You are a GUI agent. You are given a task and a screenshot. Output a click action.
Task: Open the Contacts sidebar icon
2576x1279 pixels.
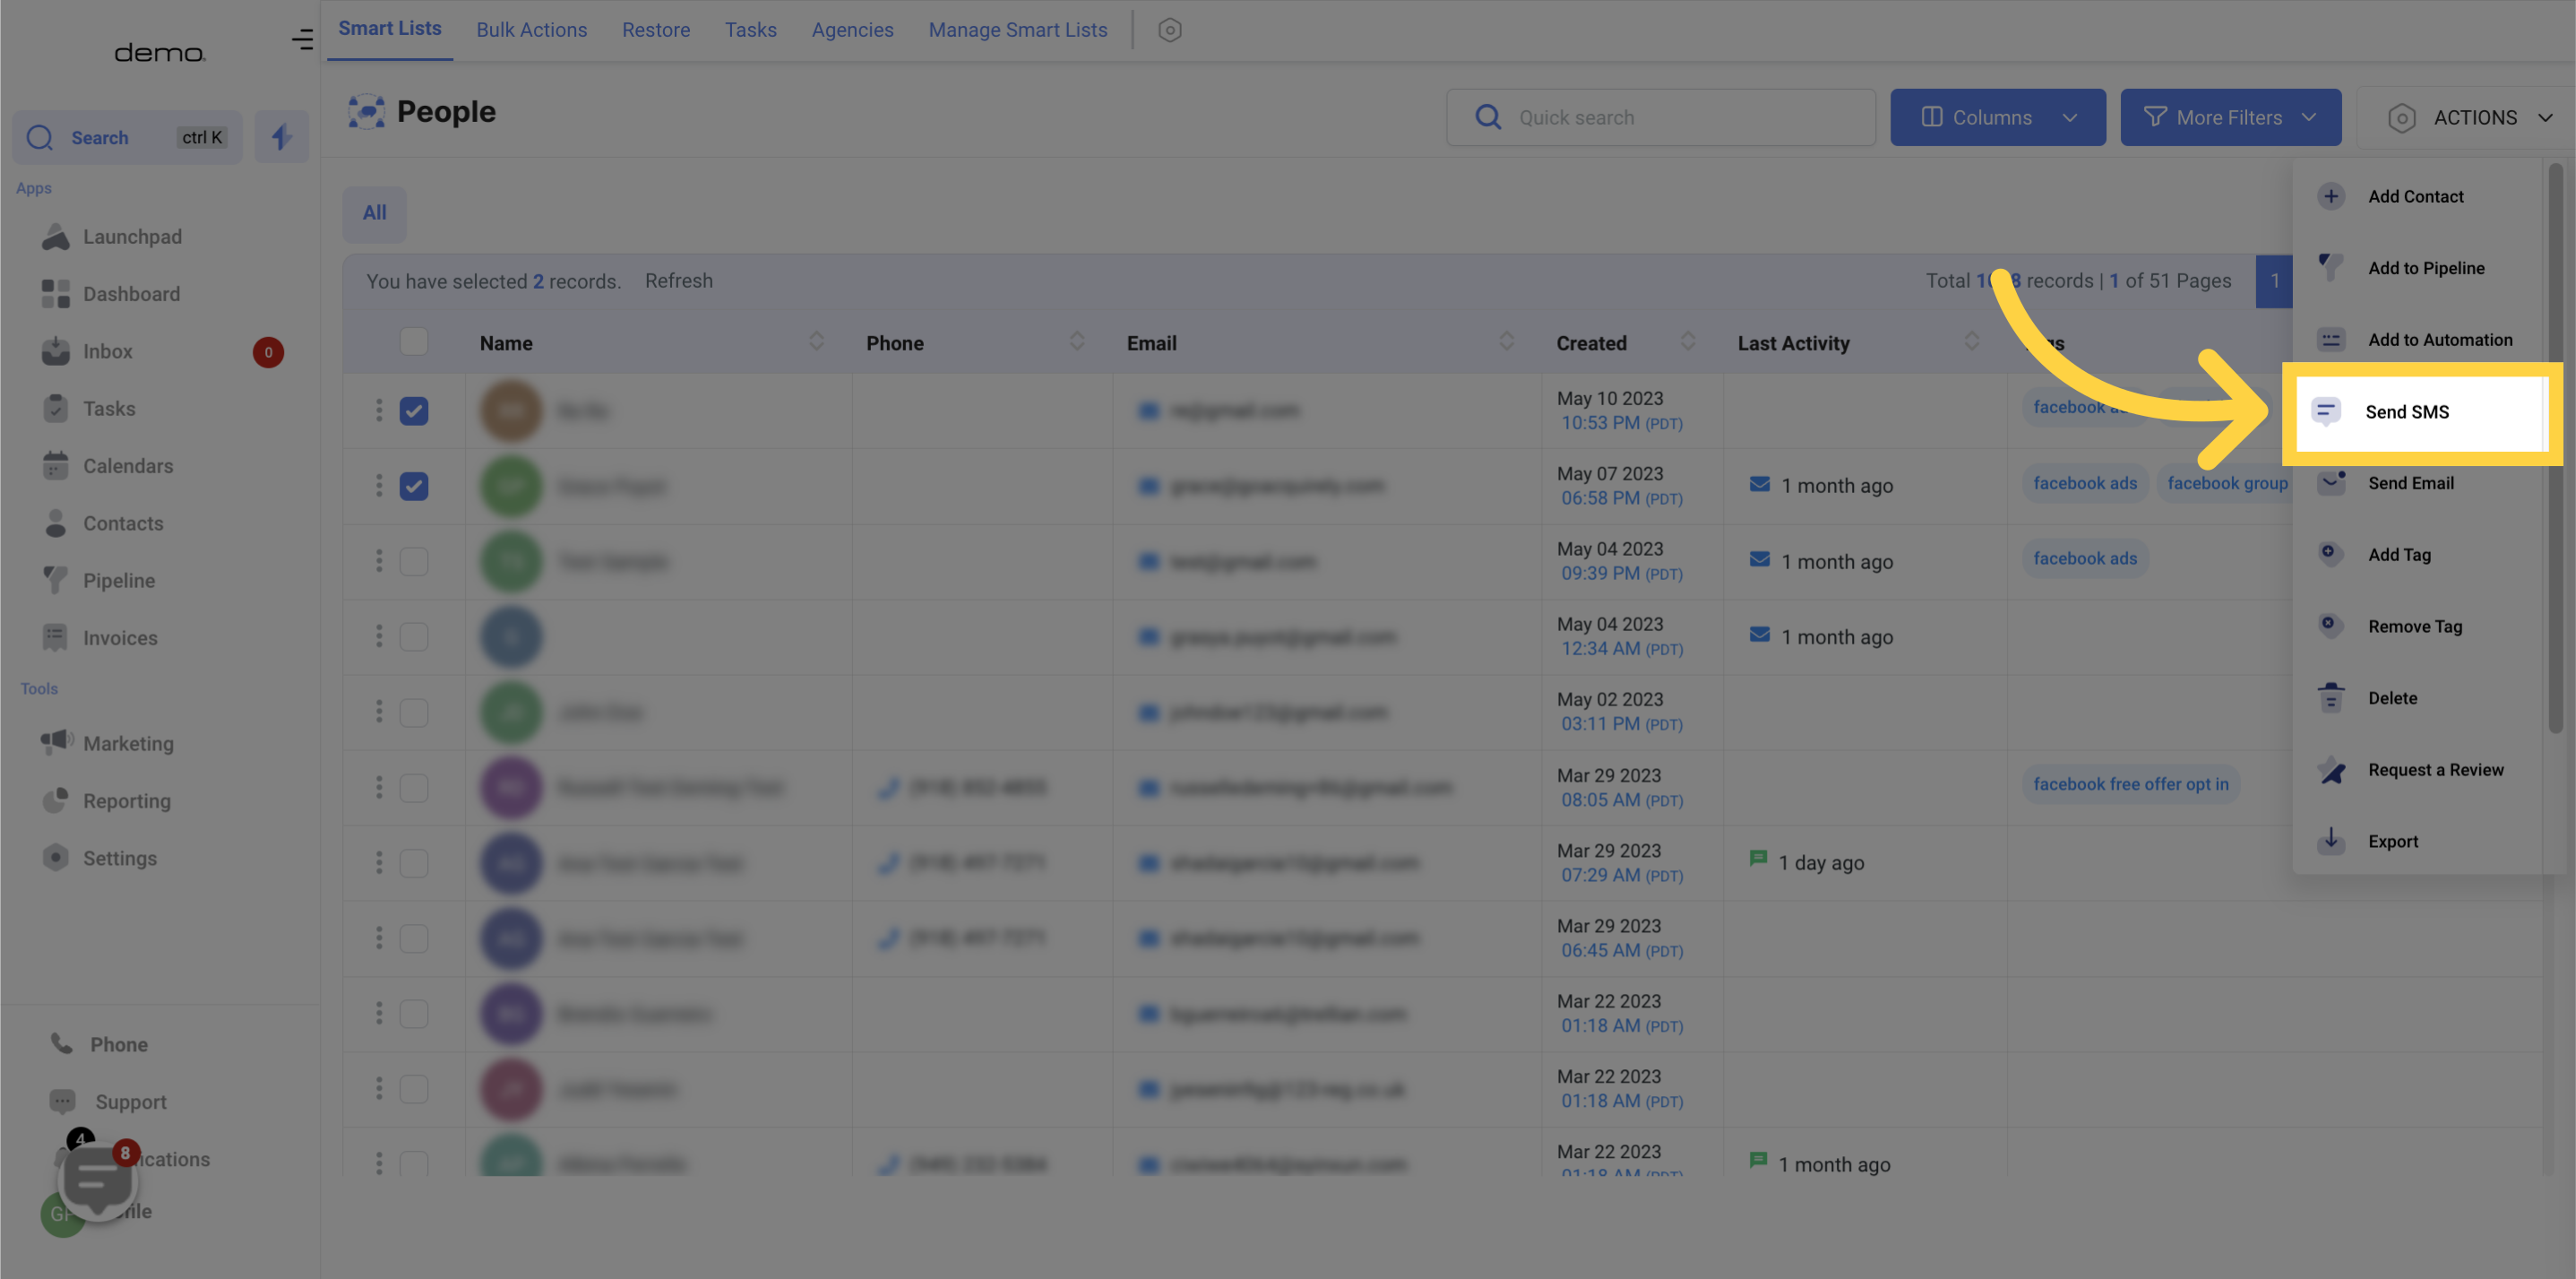[x=56, y=523]
